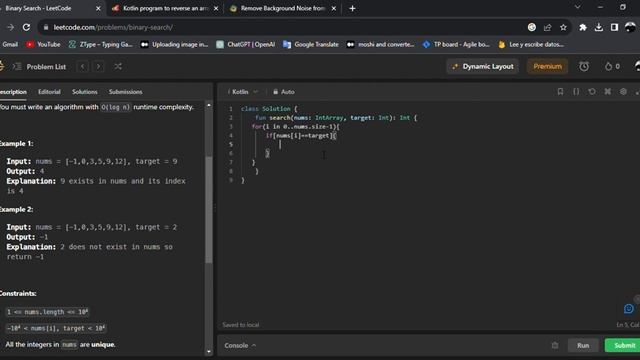This screenshot has height=360, width=640.
Task: Select the Description tab
Action: [13, 92]
